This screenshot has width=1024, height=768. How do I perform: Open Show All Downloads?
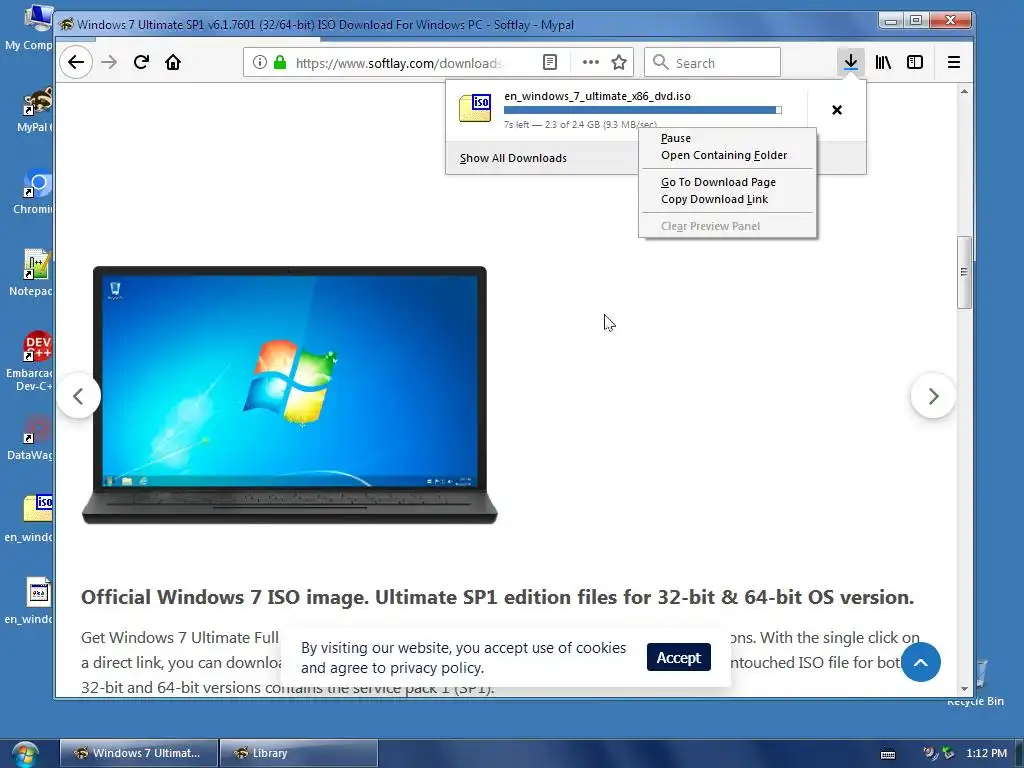click(513, 158)
